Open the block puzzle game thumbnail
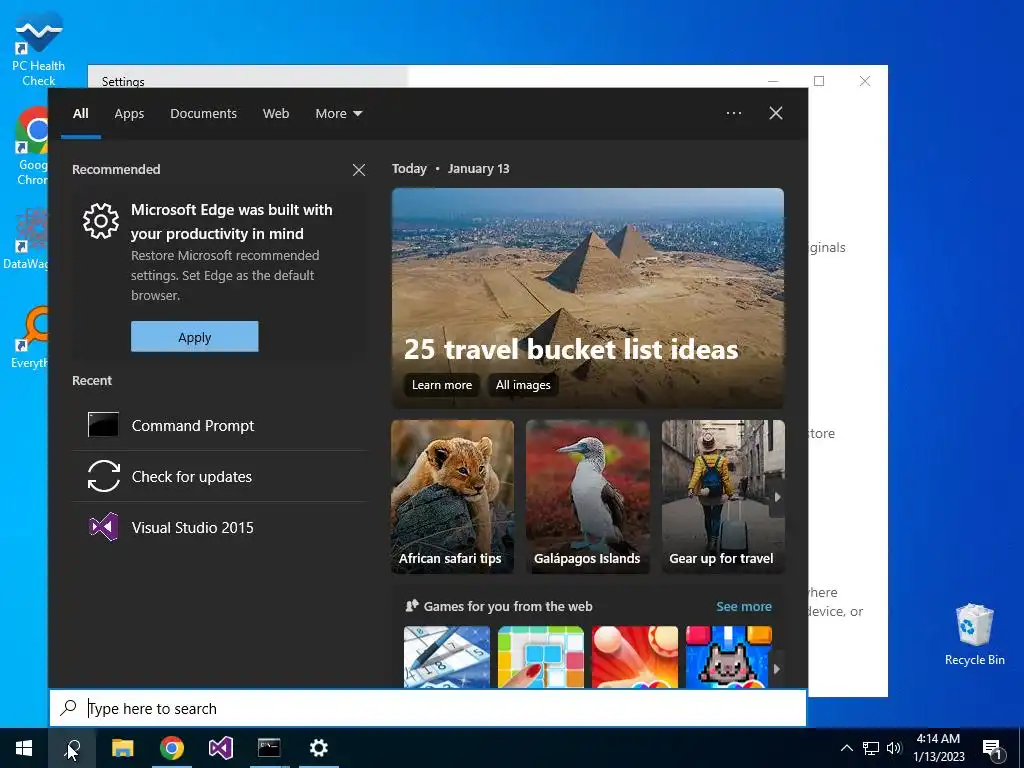Screen dimensions: 1024x768 541,657
